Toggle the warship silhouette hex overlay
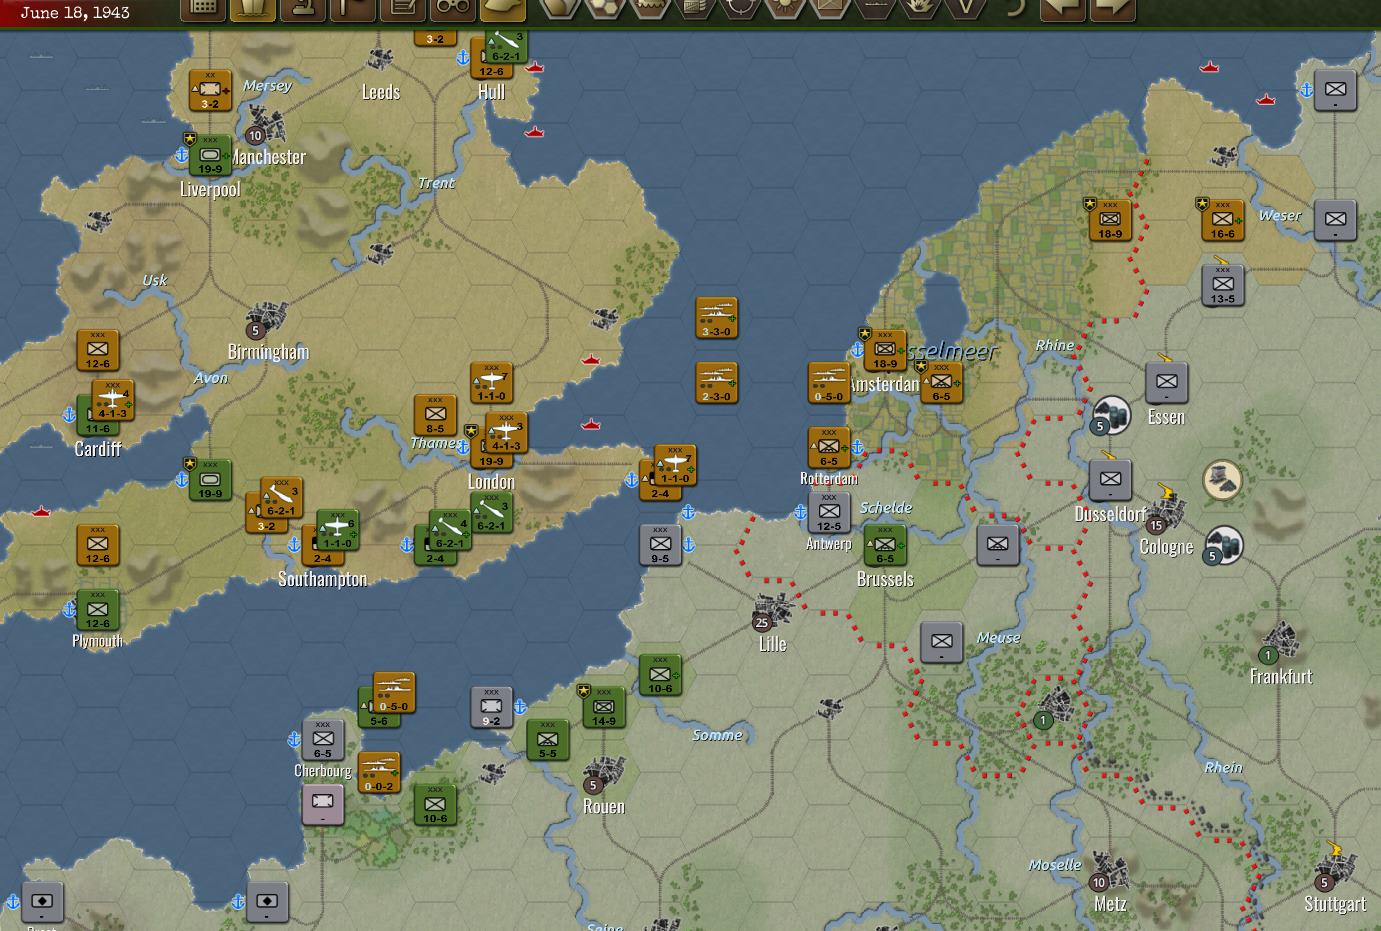 875,9
